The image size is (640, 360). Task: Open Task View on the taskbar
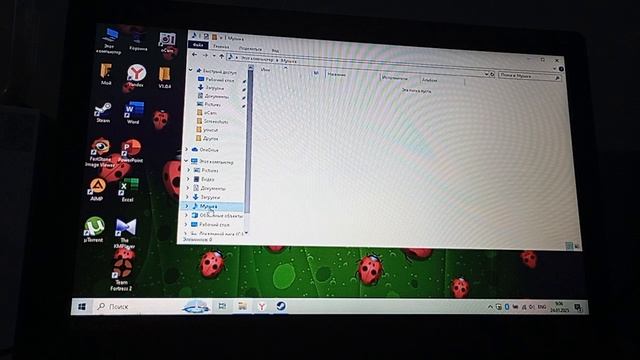[x=222, y=306]
